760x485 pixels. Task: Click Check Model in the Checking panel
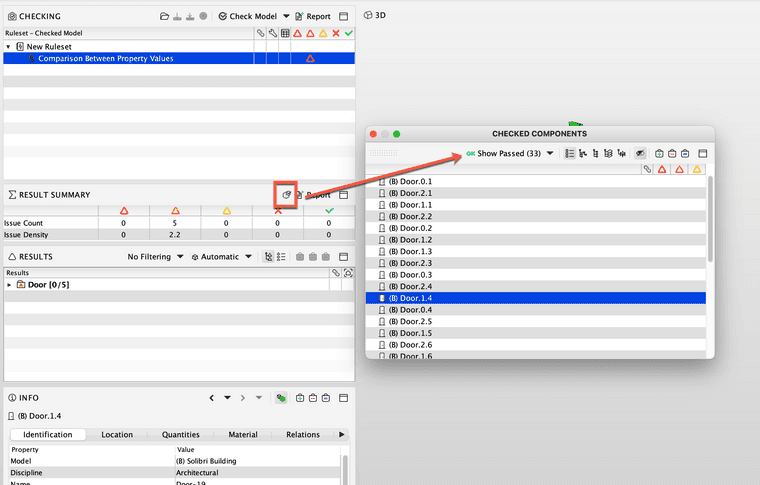point(248,16)
